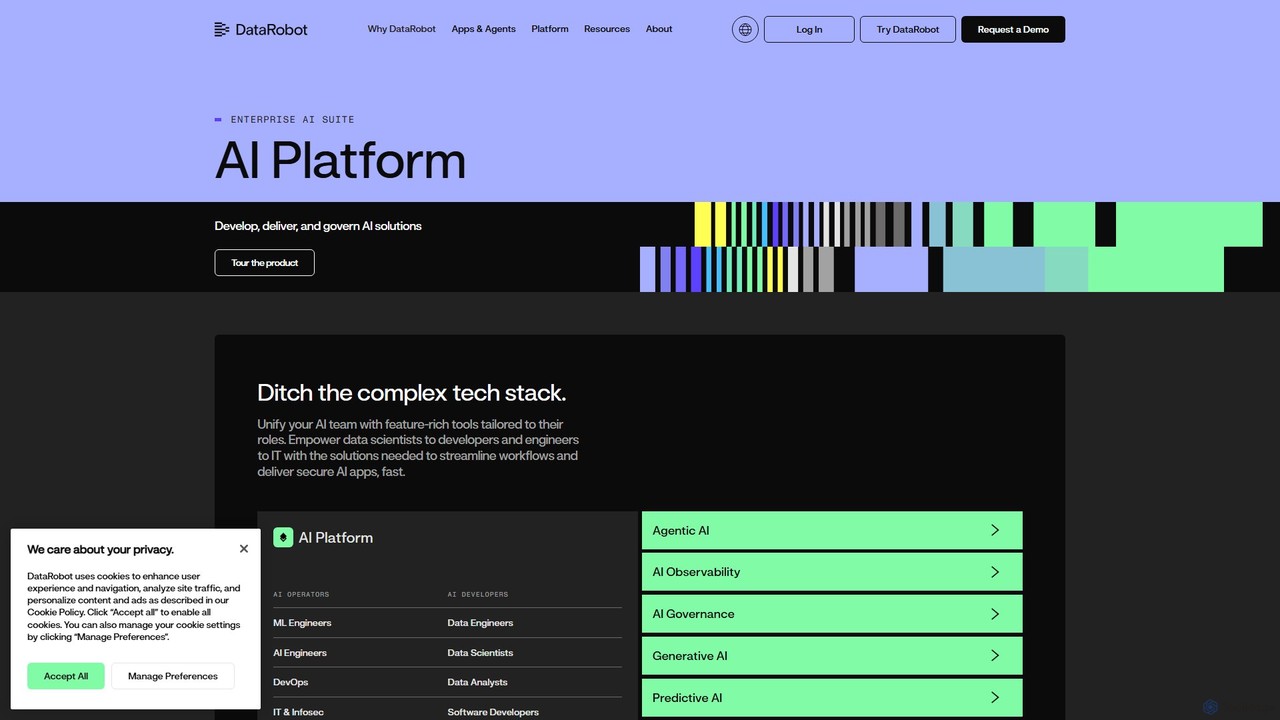1280x720 pixels.
Task: Open the Why DataRobot menu
Action: pyautogui.click(x=402, y=29)
